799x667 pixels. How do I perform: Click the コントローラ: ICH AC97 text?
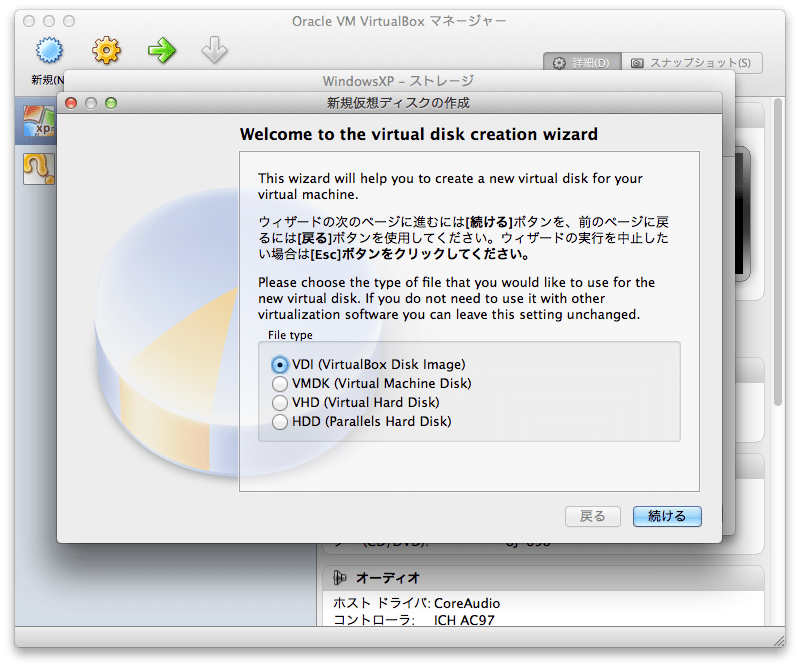[x=413, y=620]
